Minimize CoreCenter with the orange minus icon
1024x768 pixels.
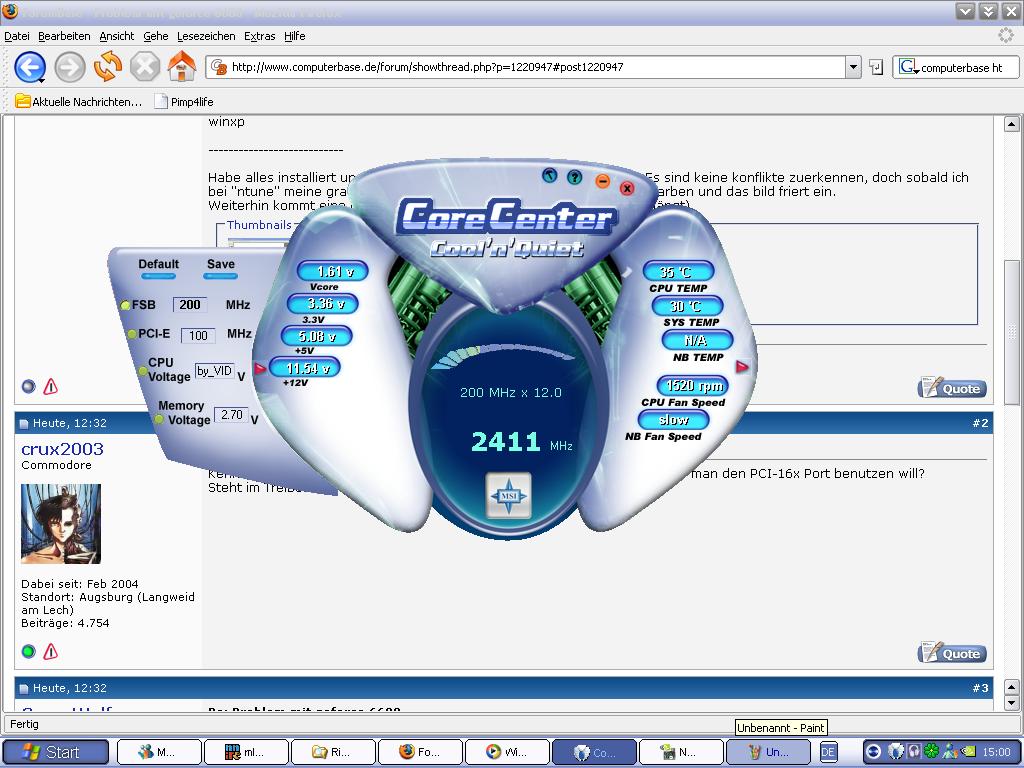click(603, 181)
